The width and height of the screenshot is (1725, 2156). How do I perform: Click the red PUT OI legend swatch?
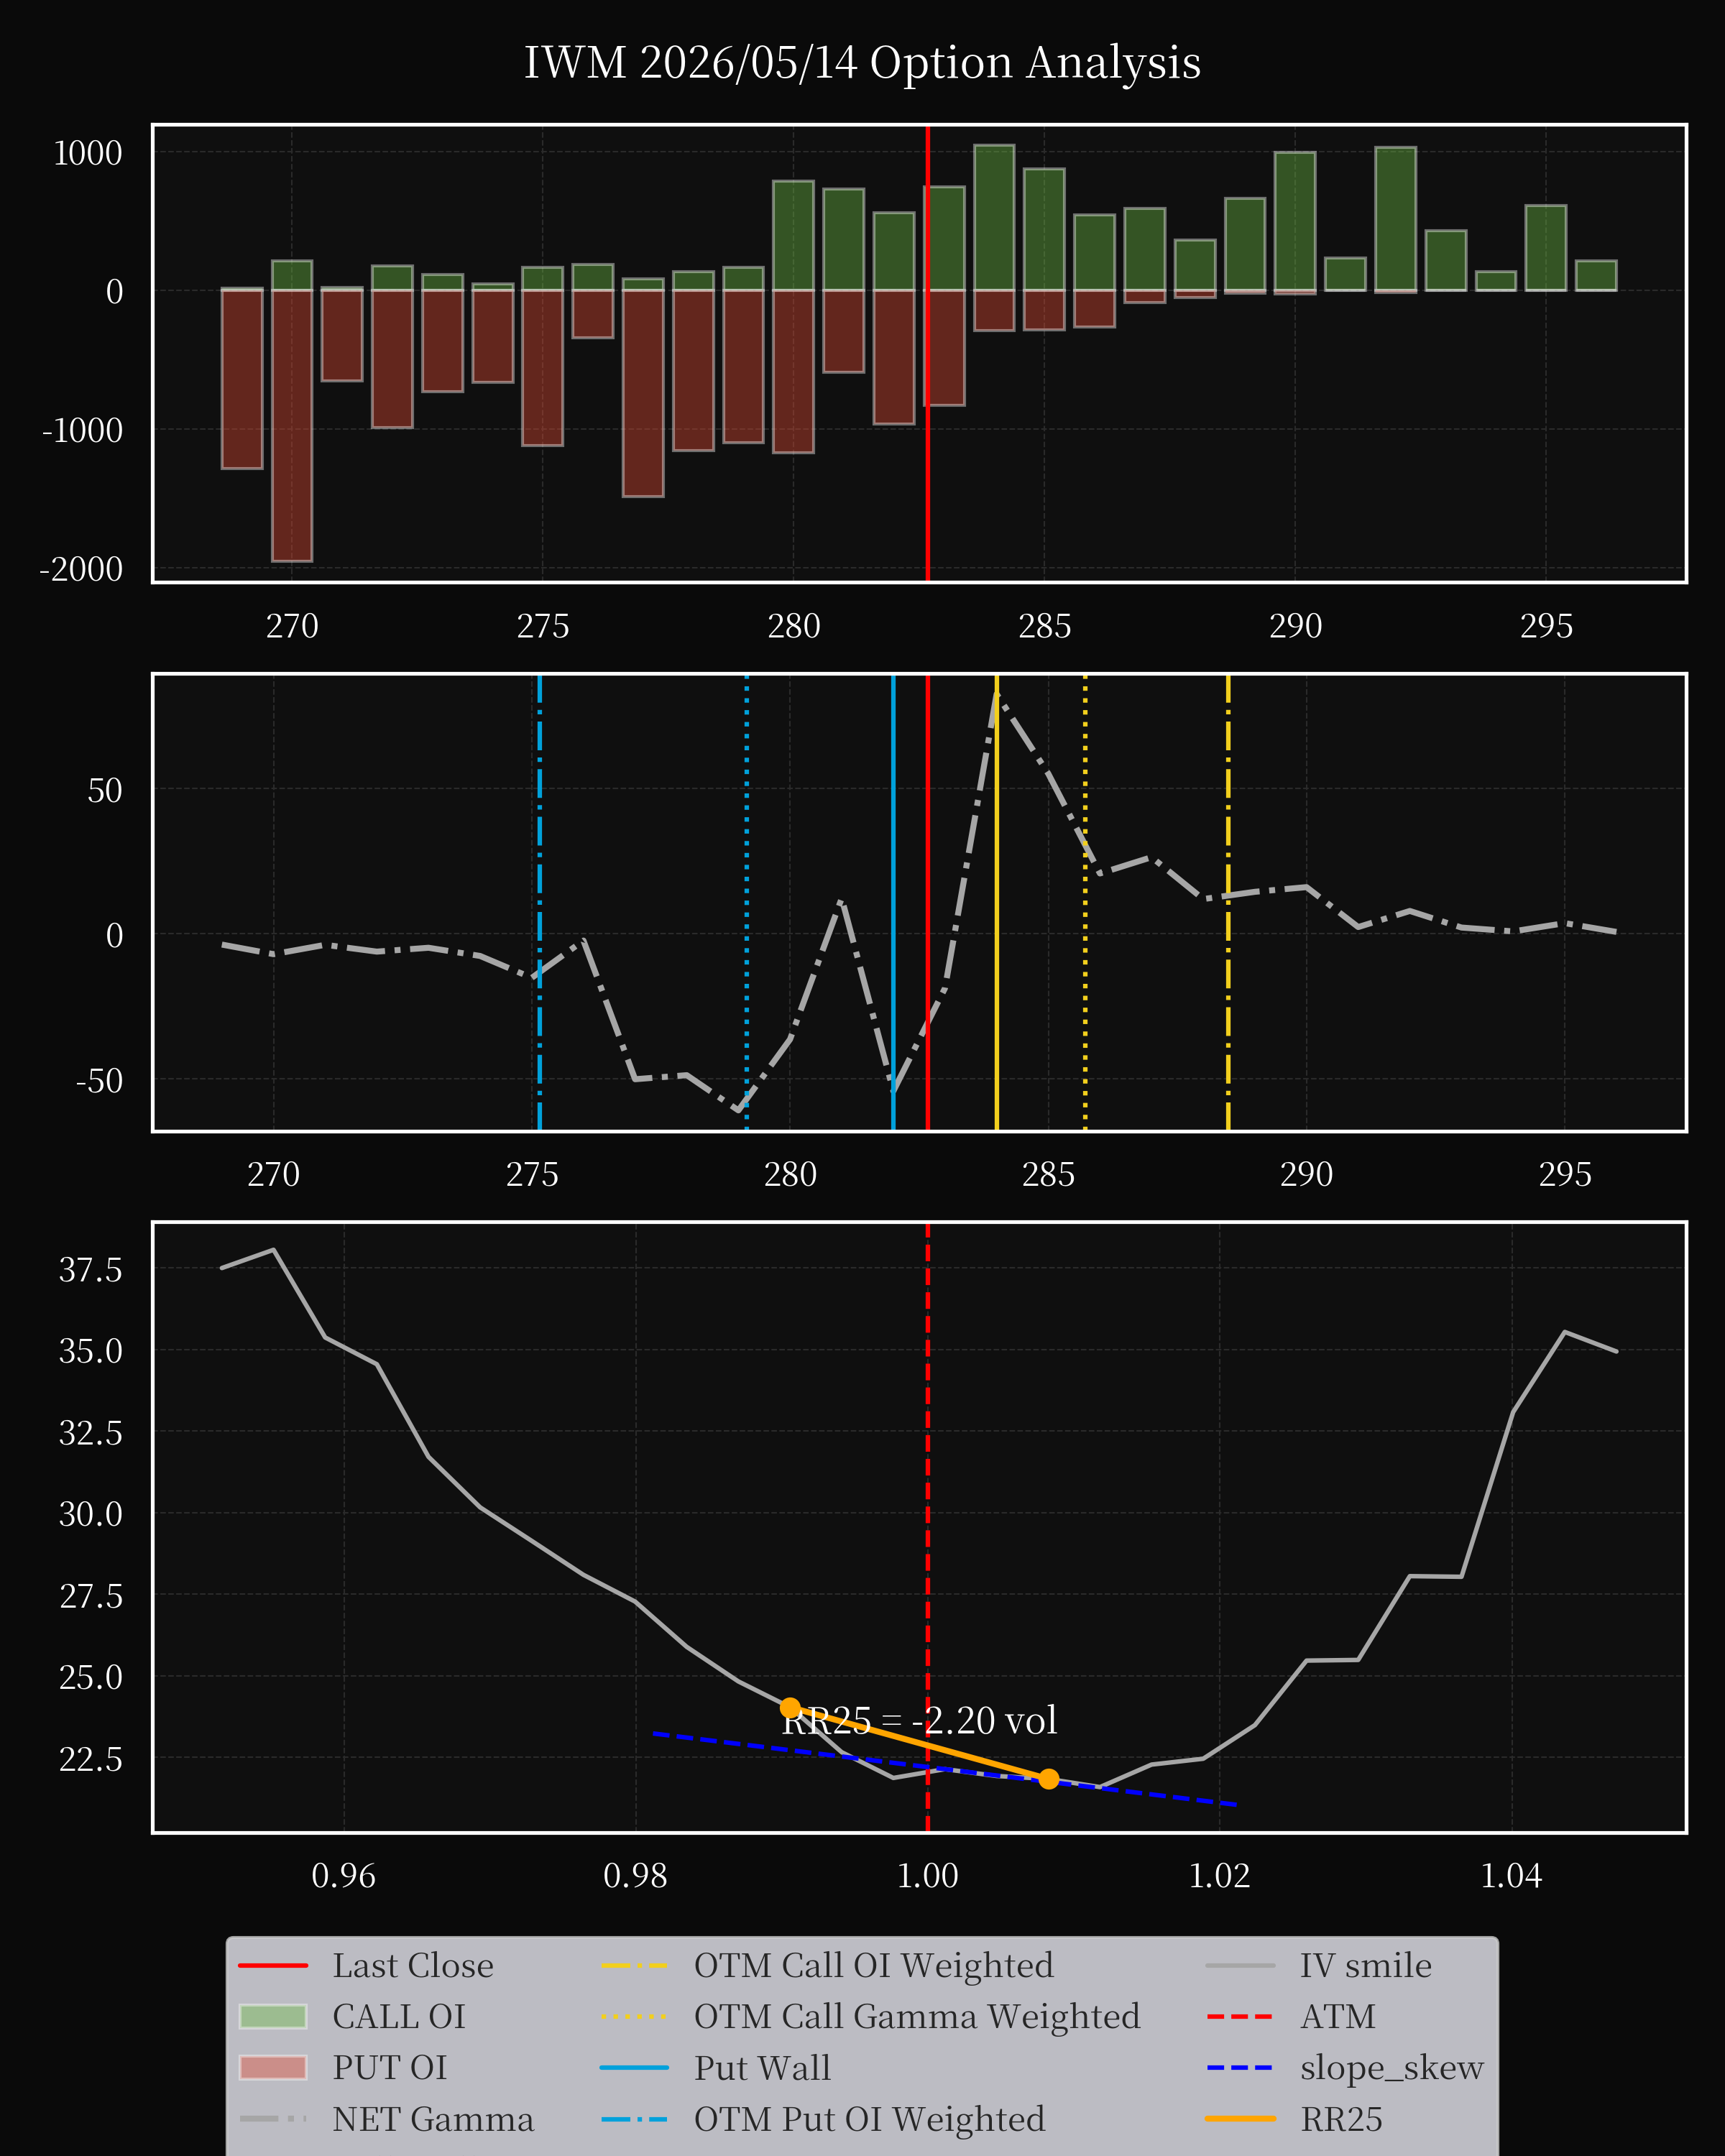(273, 2068)
